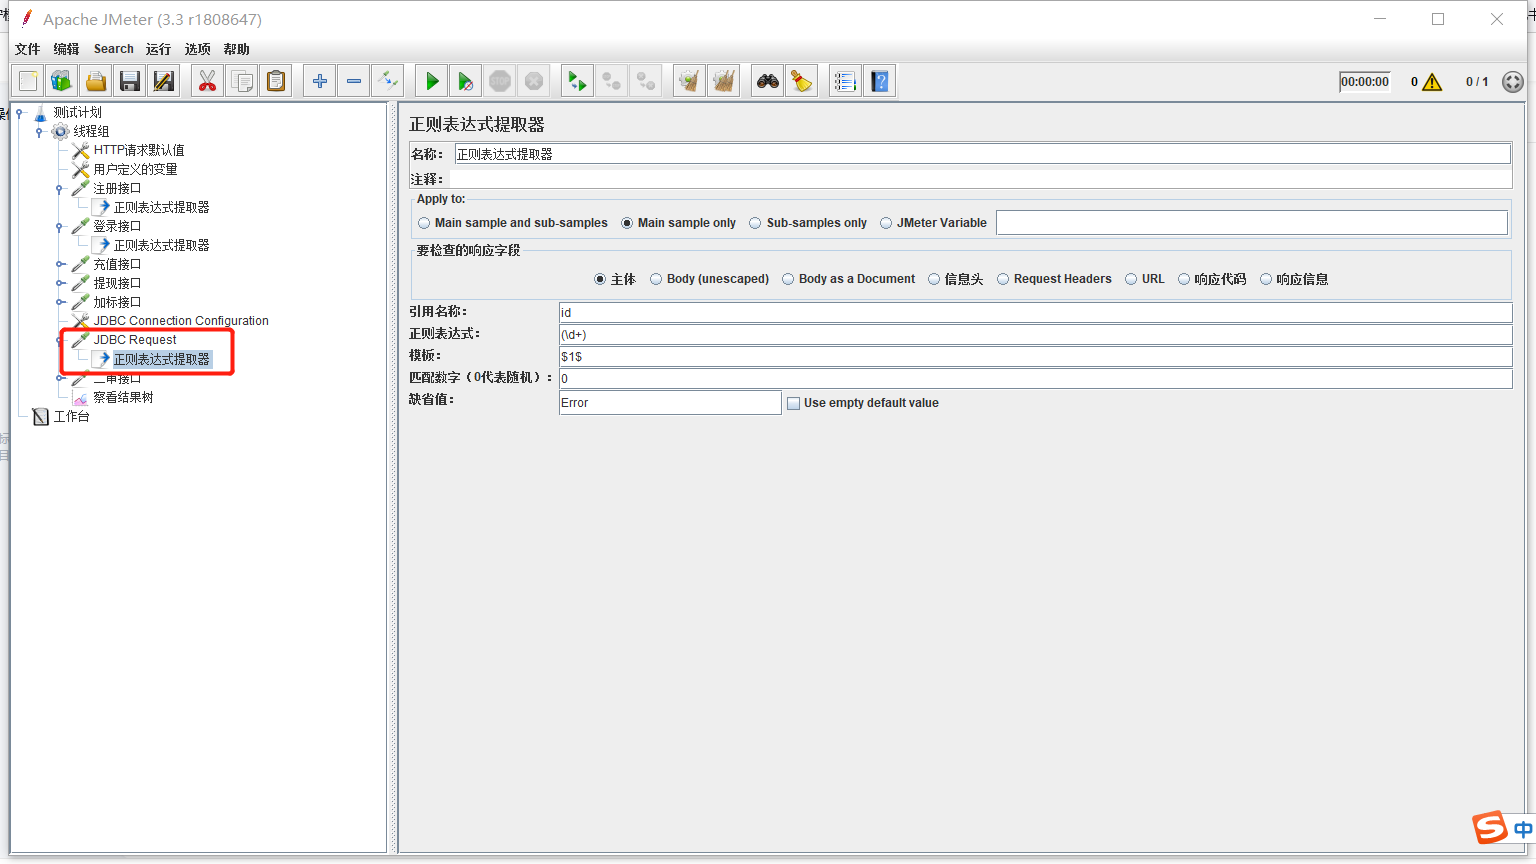Collapse the 登录接口 tree node handle

pos(59,227)
